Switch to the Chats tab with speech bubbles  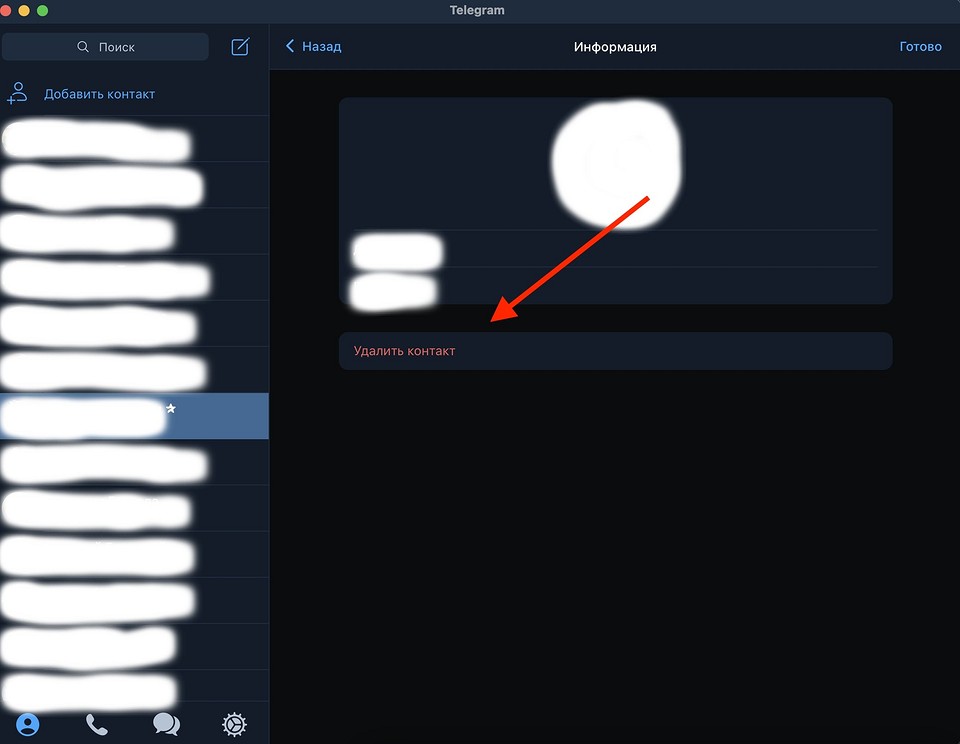pos(165,723)
